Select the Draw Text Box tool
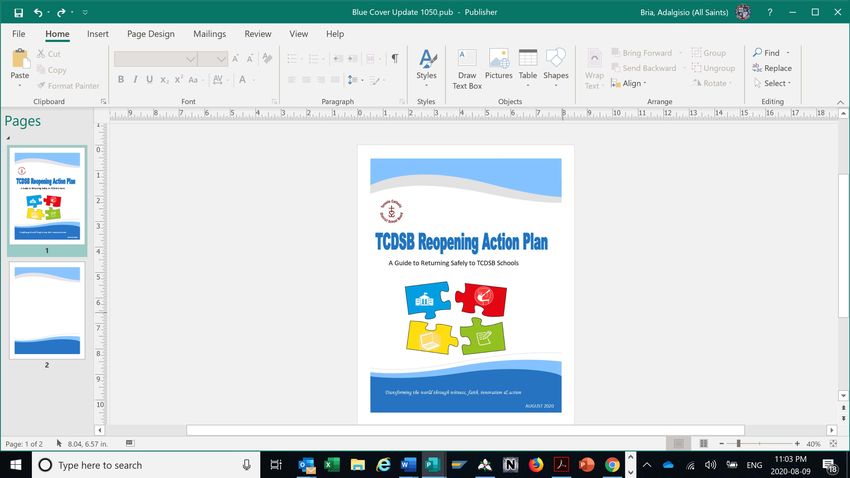Viewport: 850px width, 478px height. click(467, 69)
